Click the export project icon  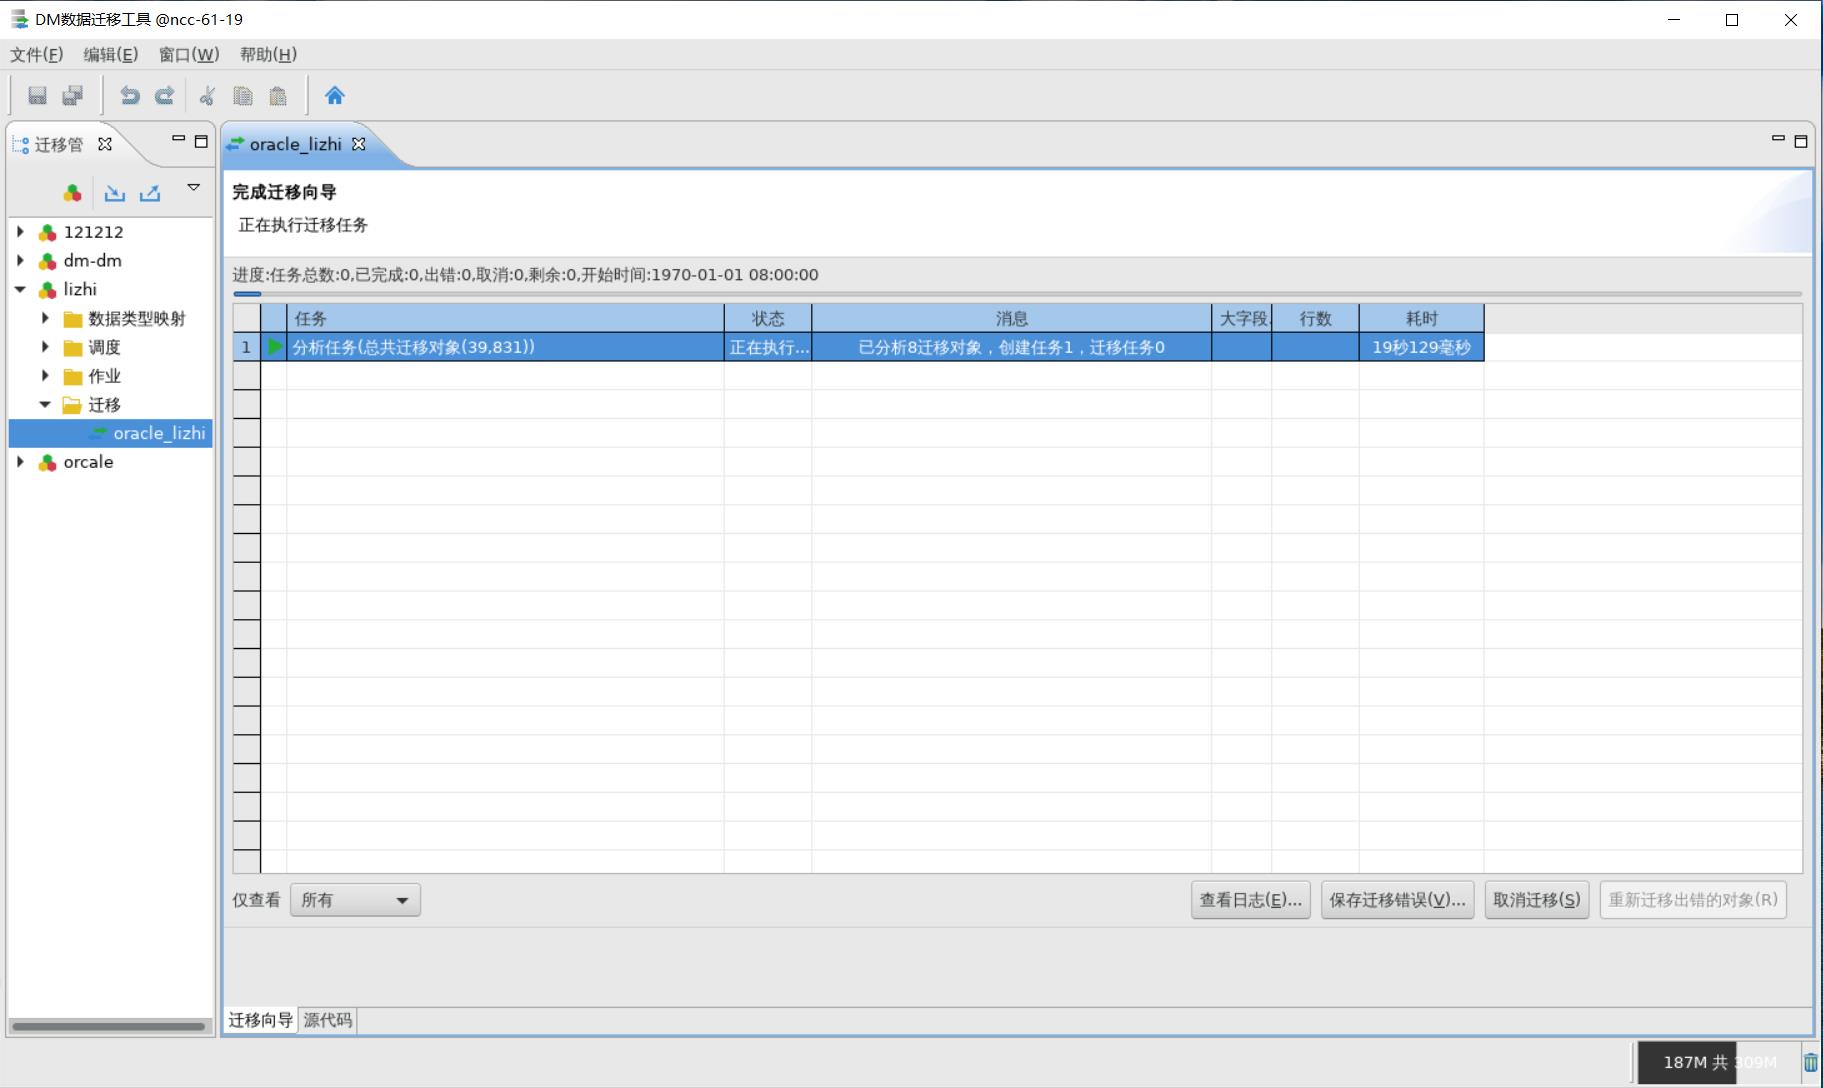[x=150, y=193]
